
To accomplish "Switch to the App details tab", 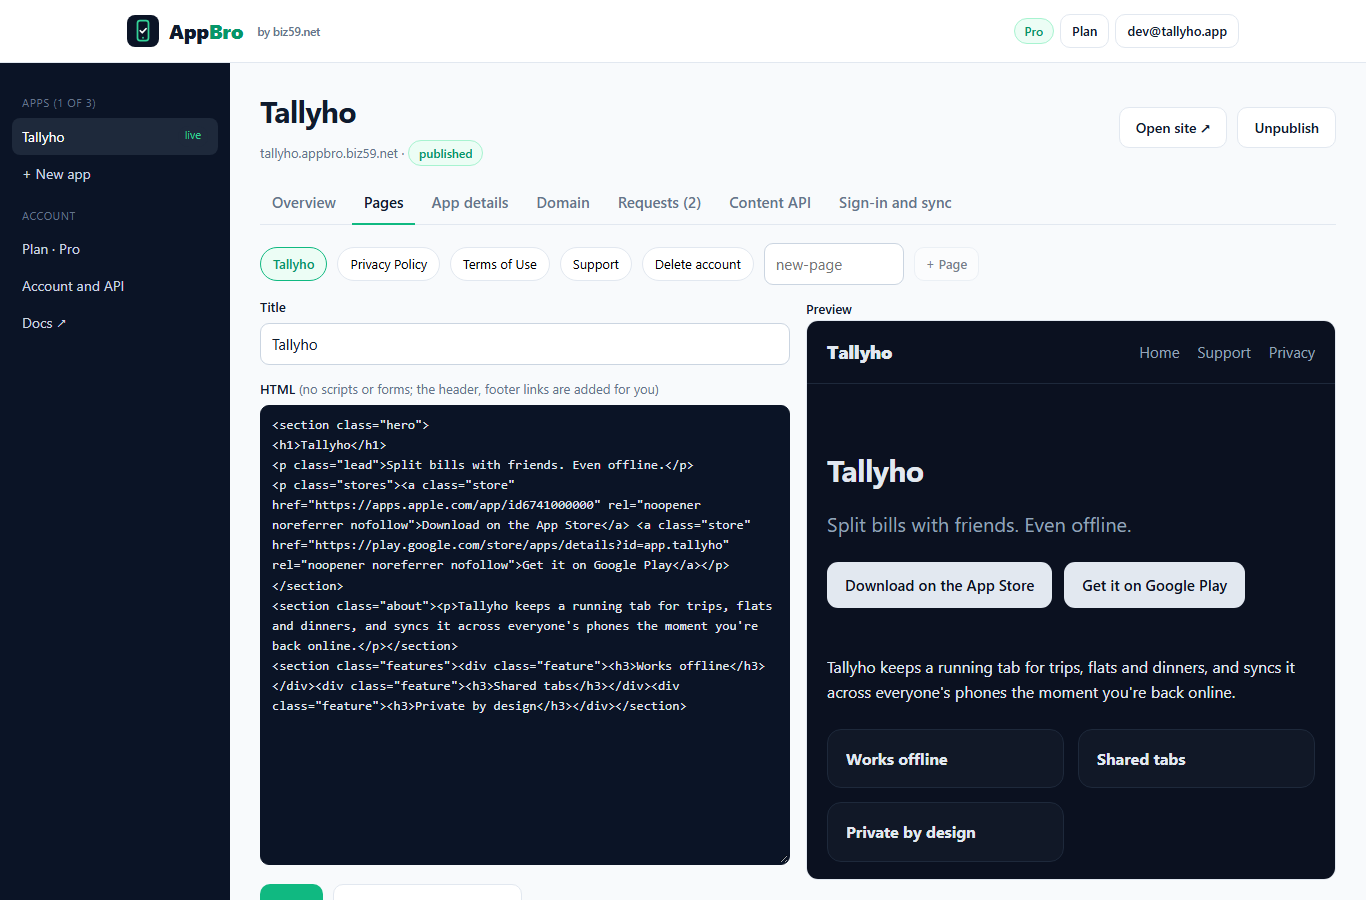I will click(x=470, y=203).
